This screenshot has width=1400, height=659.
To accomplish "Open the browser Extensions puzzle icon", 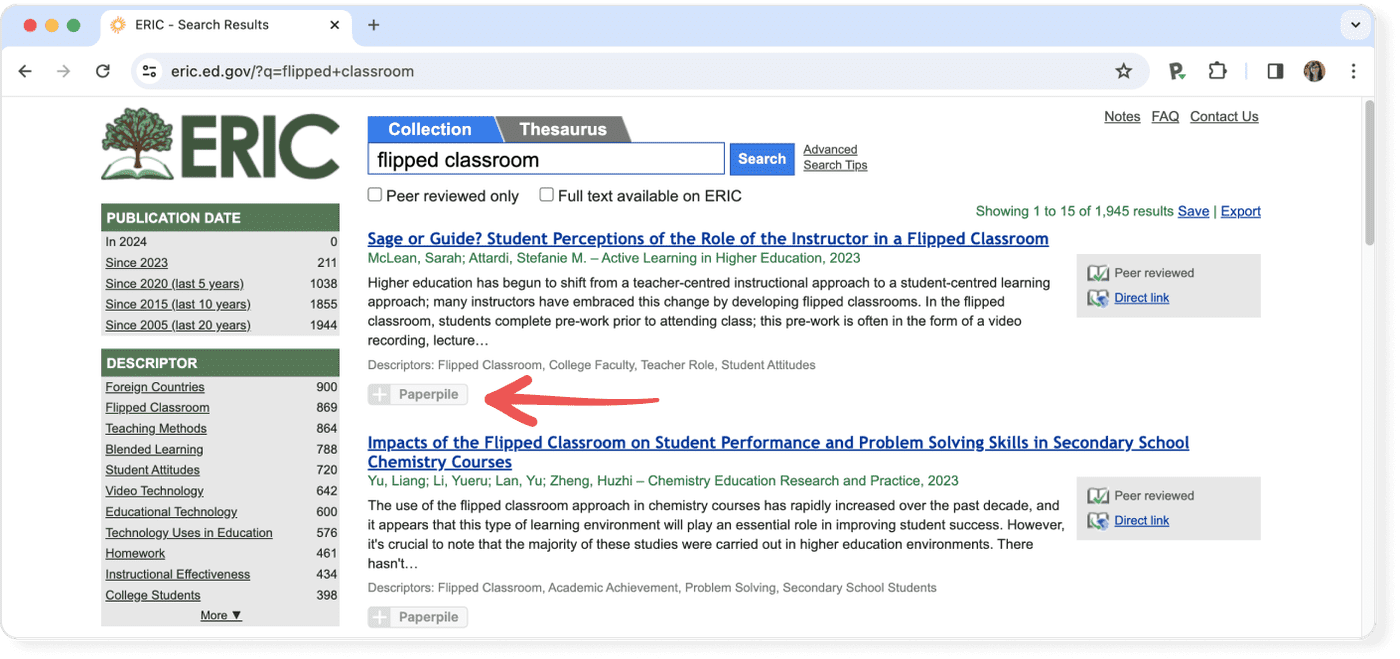I will (x=1217, y=71).
